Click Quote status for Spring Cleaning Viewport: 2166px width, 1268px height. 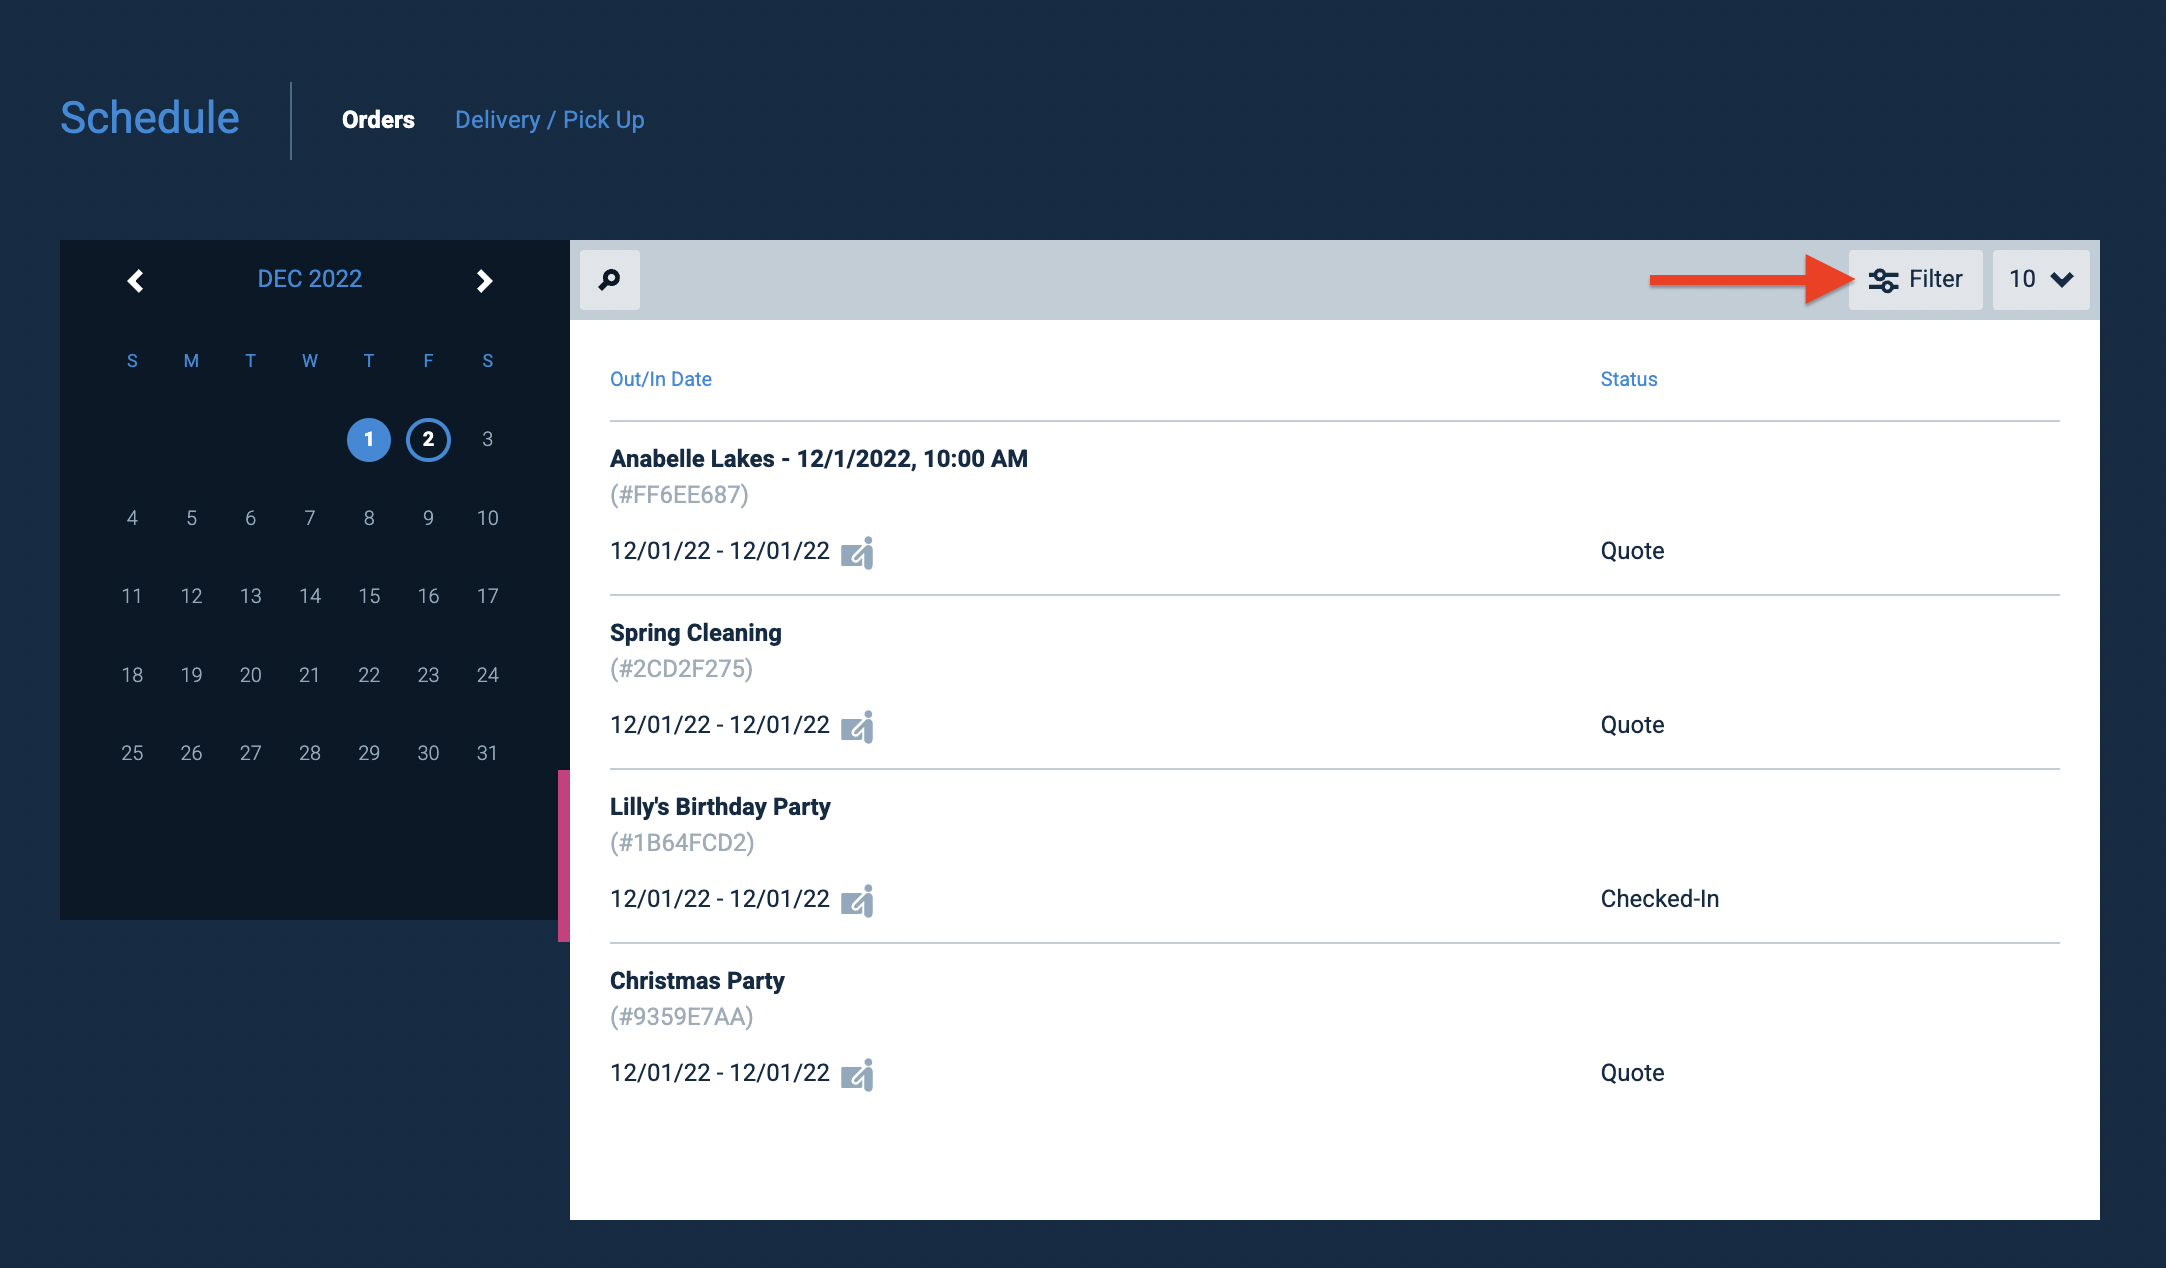point(1632,725)
